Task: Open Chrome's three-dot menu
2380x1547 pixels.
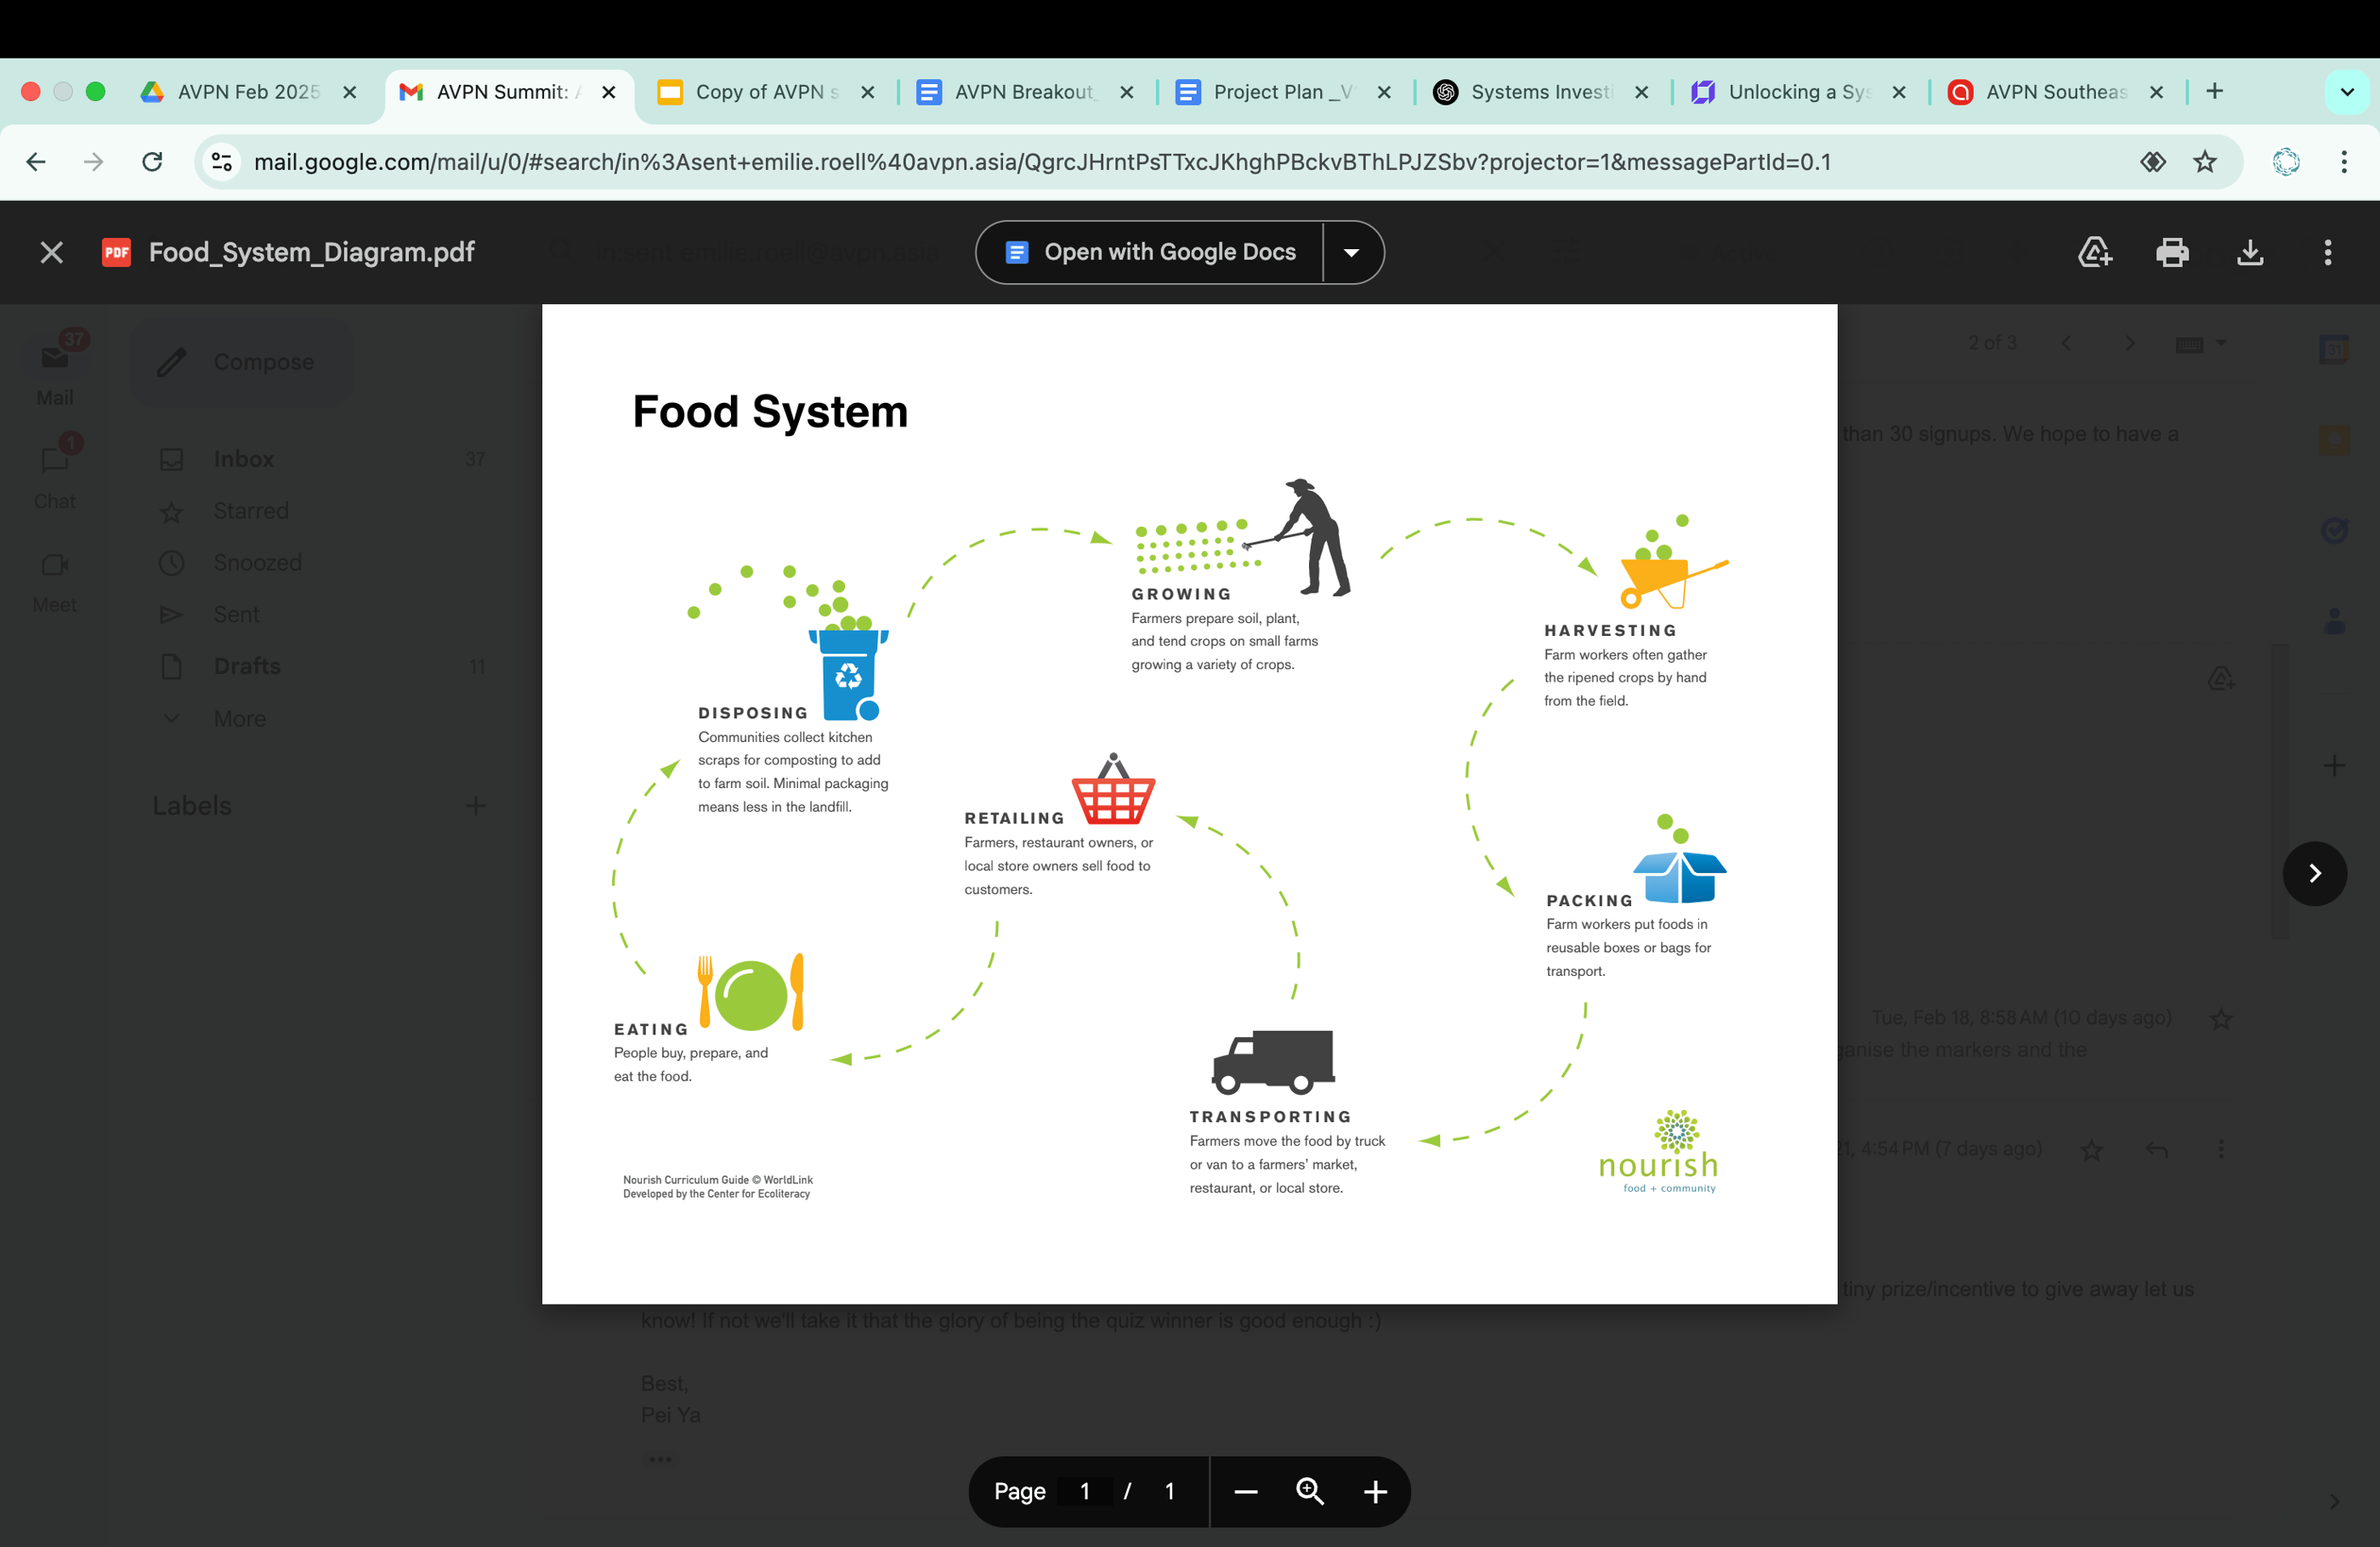Action: (2343, 162)
